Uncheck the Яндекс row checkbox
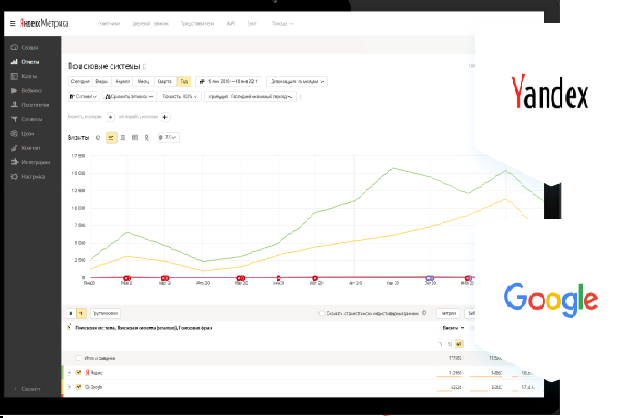 [x=78, y=372]
